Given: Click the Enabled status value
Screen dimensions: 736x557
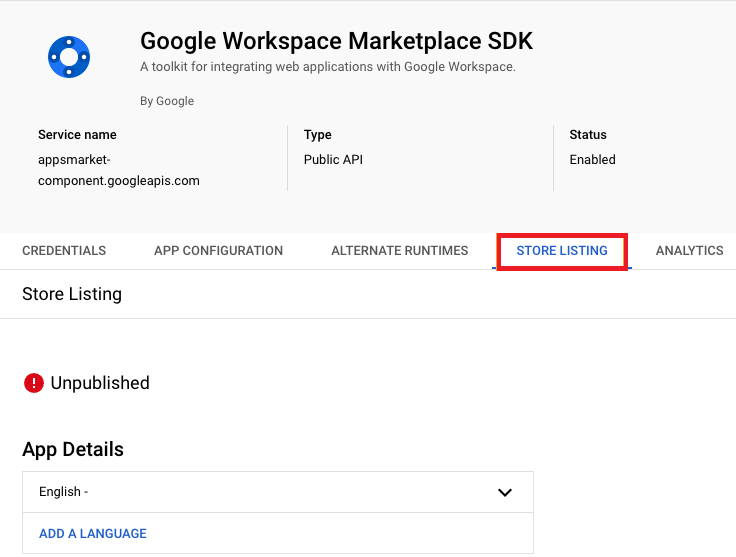Looking at the screenshot, I should click(592, 160).
